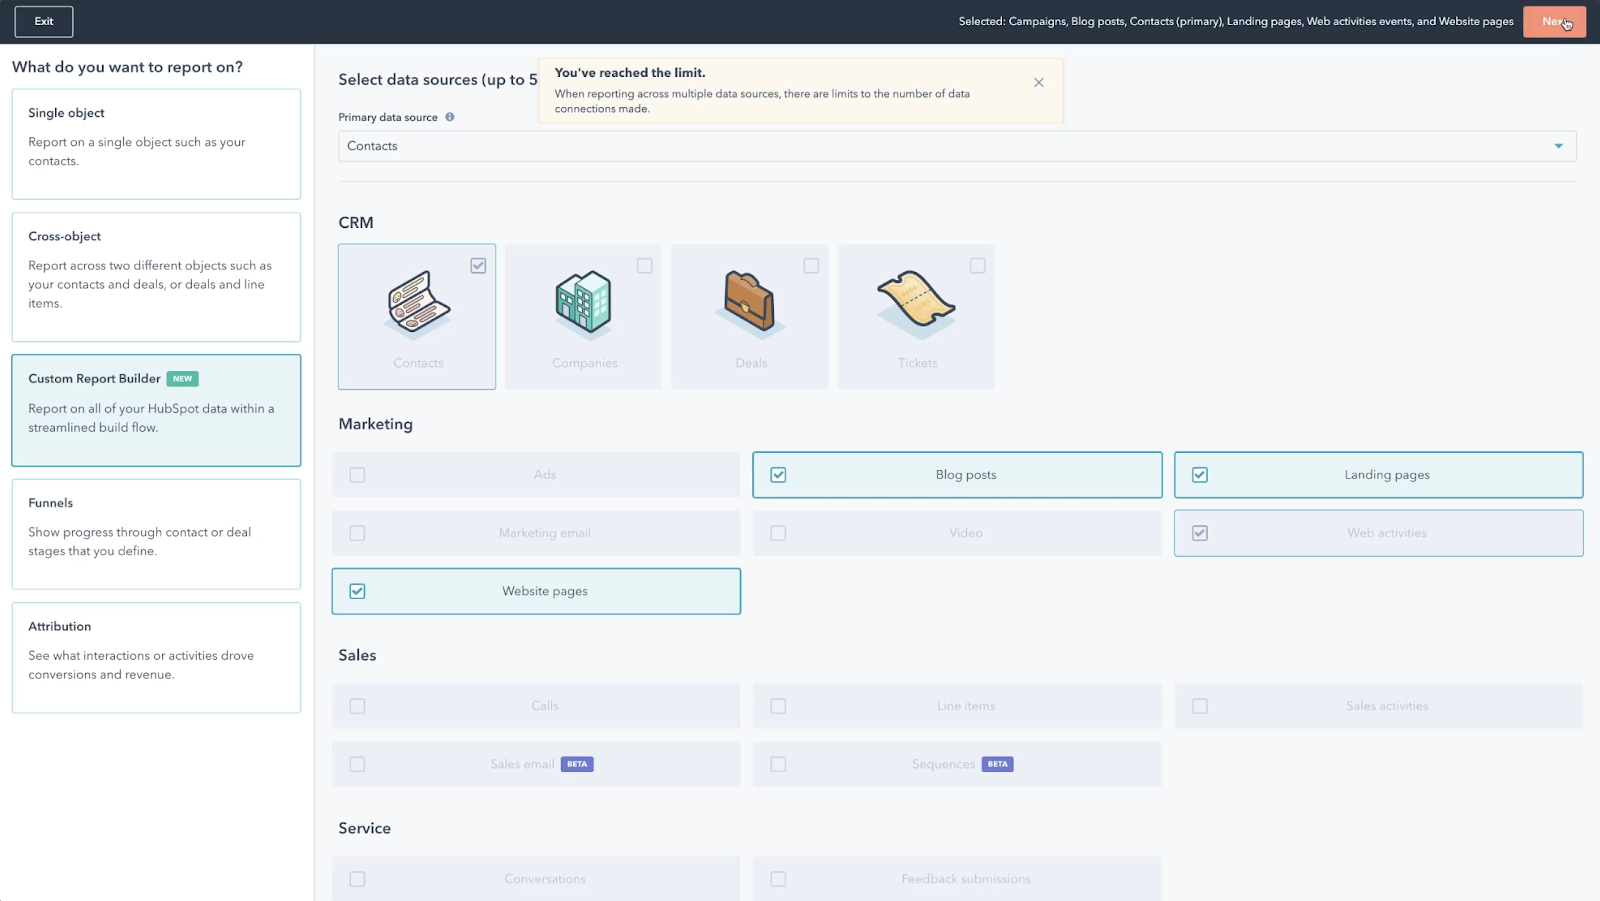
Task: Select the Single object report type
Action: click(156, 144)
